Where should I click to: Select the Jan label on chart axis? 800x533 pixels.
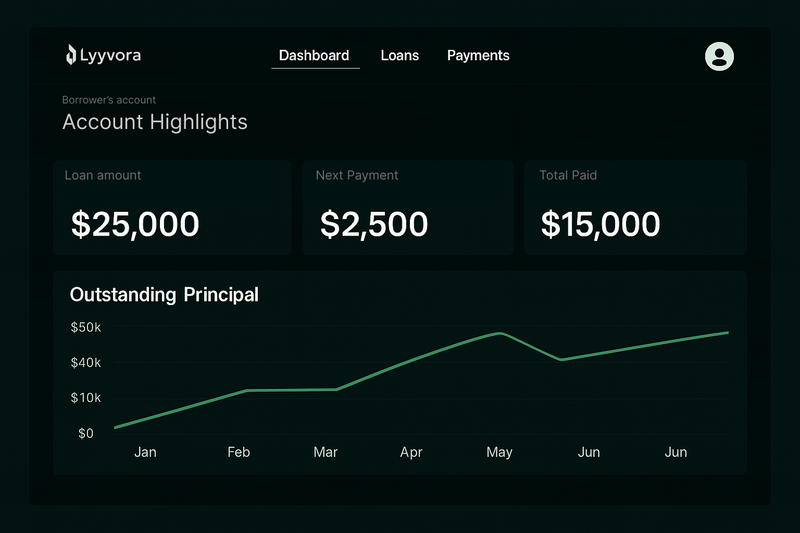point(145,452)
